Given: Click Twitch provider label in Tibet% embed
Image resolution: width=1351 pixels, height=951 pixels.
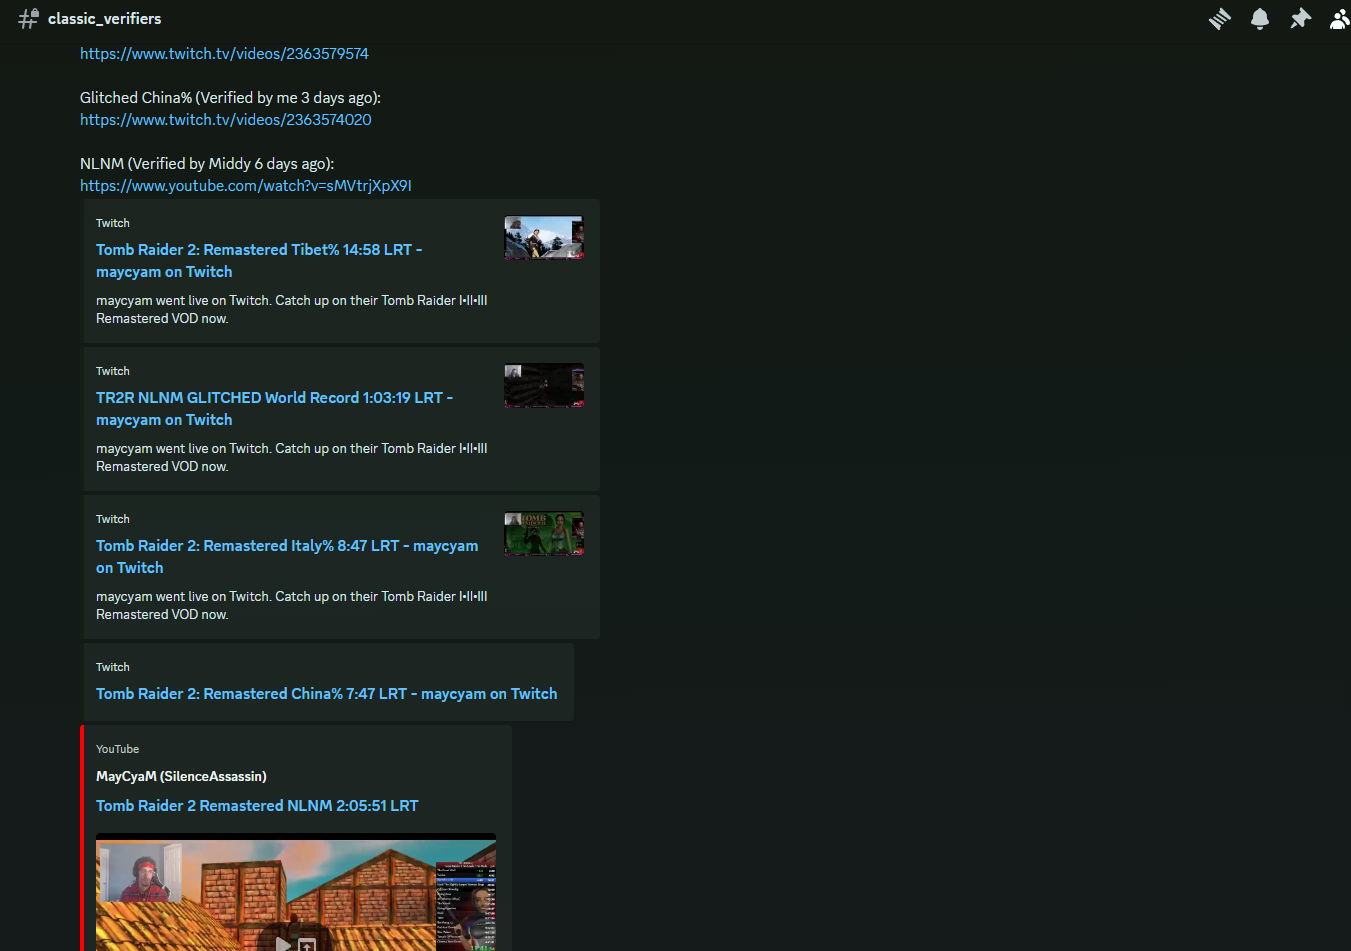Looking at the screenshot, I should (x=113, y=223).
